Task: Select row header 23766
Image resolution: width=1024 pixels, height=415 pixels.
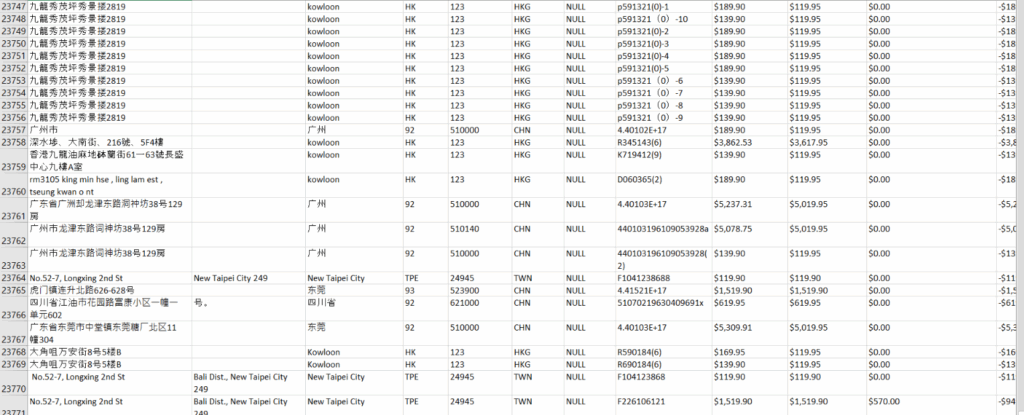Action: pos(14,314)
